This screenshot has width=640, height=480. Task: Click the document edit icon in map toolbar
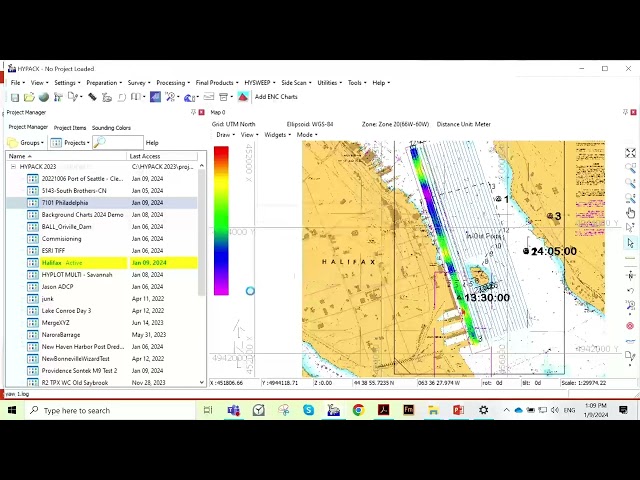tap(631, 356)
